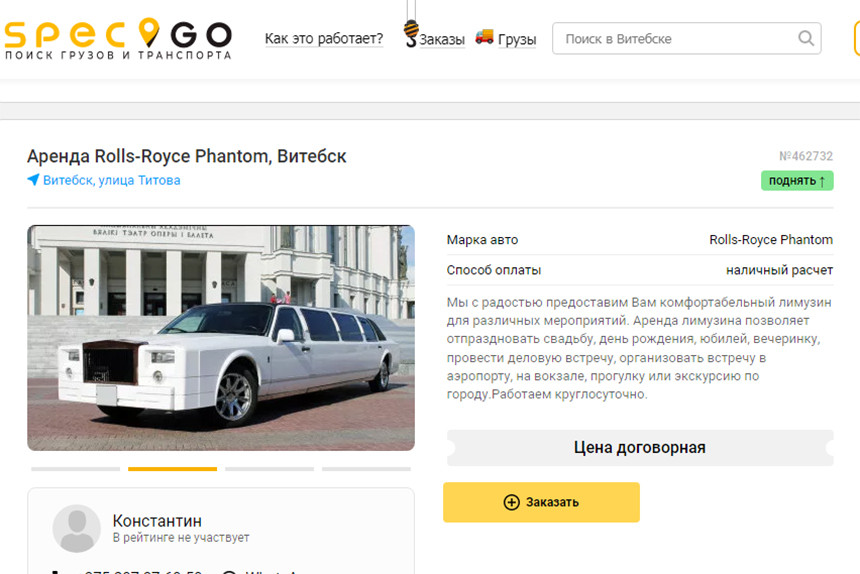Image resolution: width=860 pixels, height=574 pixels.
Task: Click the crane hook icon by Заказы
Action: (411, 33)
